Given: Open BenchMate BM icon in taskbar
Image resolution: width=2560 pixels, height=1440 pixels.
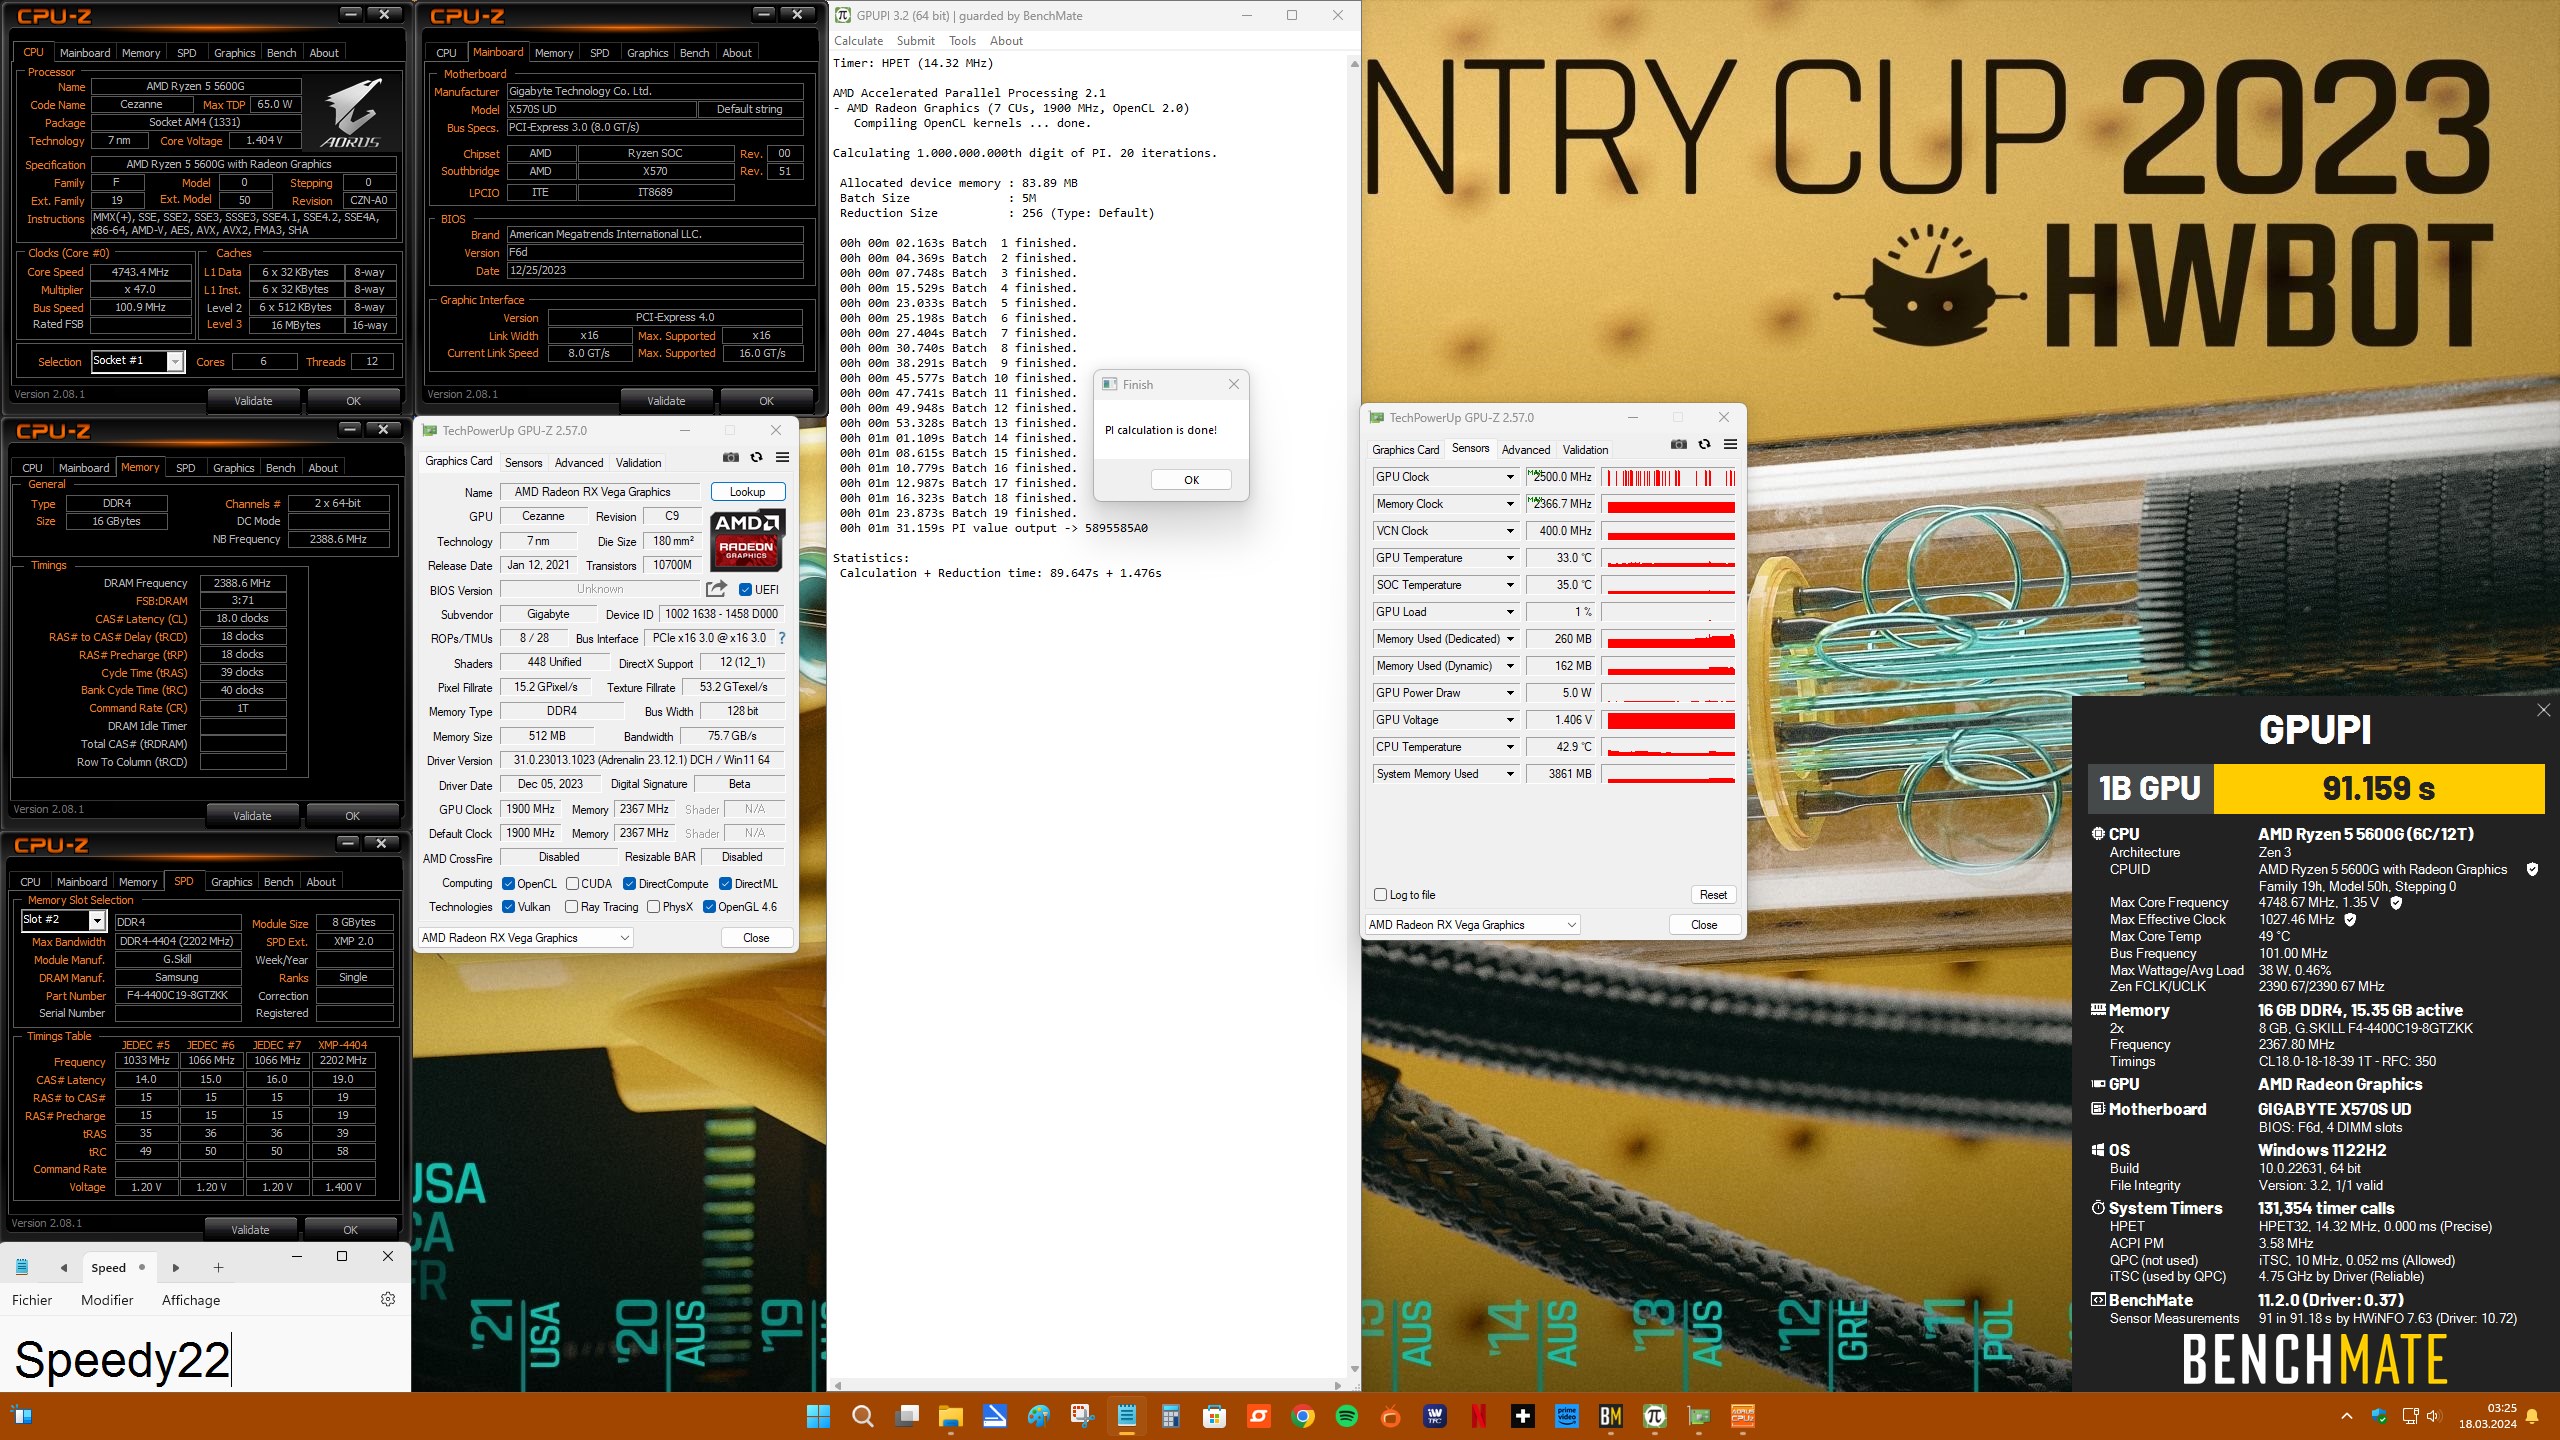Looking at the screenshot, I should click(x=1611, y=1416).
